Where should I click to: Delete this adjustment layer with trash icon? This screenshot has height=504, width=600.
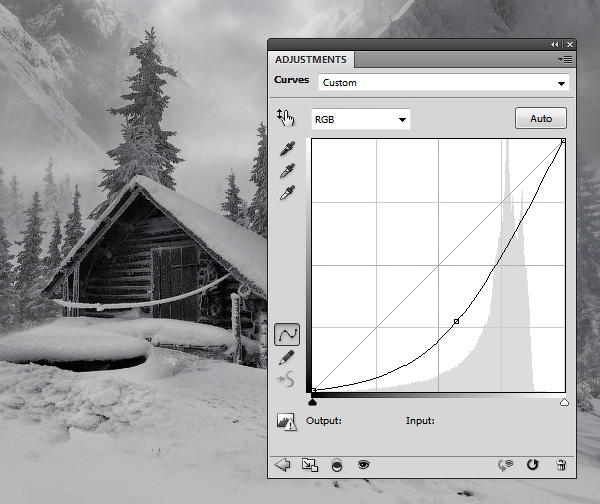[561, 465]
